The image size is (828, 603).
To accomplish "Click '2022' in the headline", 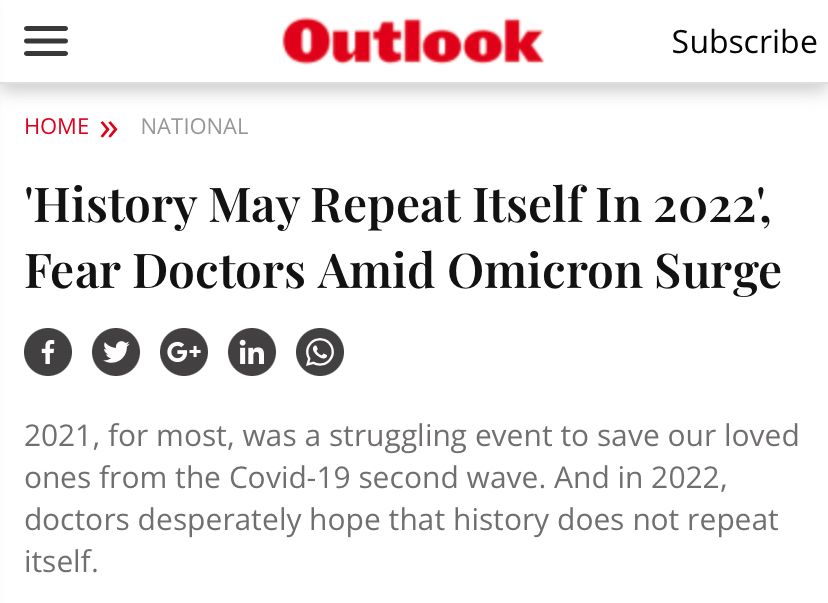I will pos(704,206).
